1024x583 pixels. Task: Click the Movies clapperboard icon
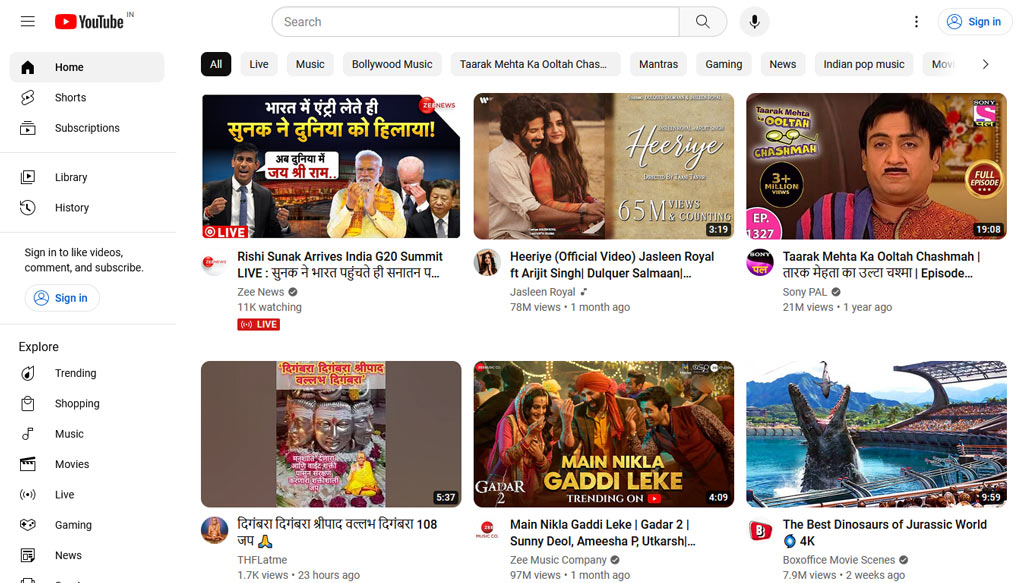click(x=27, y=464)
